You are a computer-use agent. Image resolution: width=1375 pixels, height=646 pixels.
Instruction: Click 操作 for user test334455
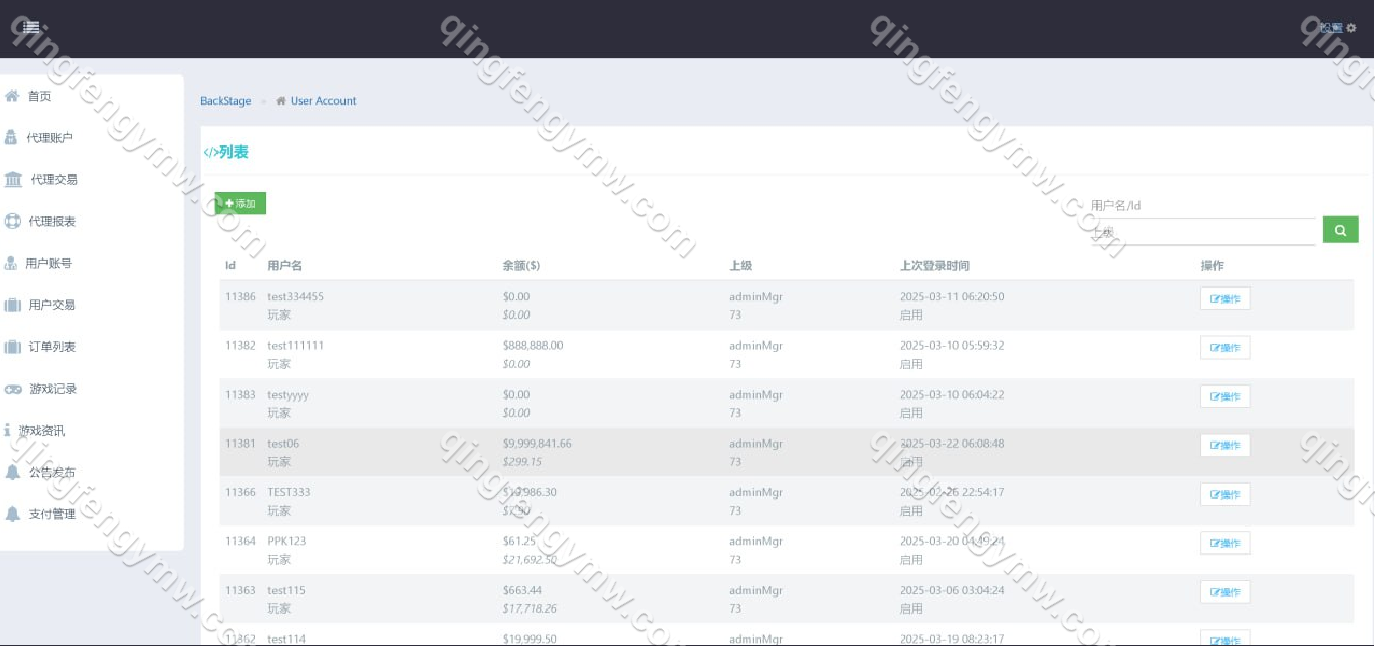click(1225, 298)
